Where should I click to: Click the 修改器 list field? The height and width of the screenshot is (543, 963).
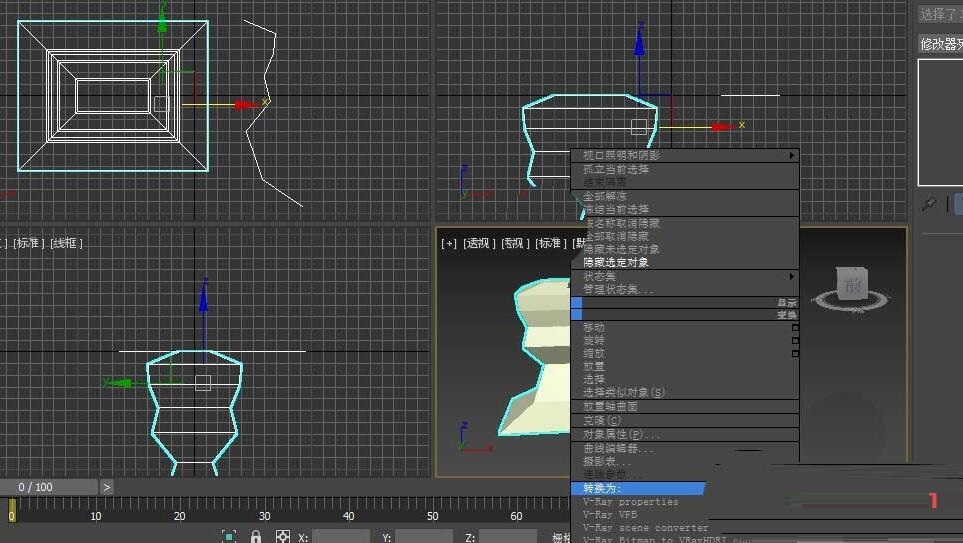940,44
